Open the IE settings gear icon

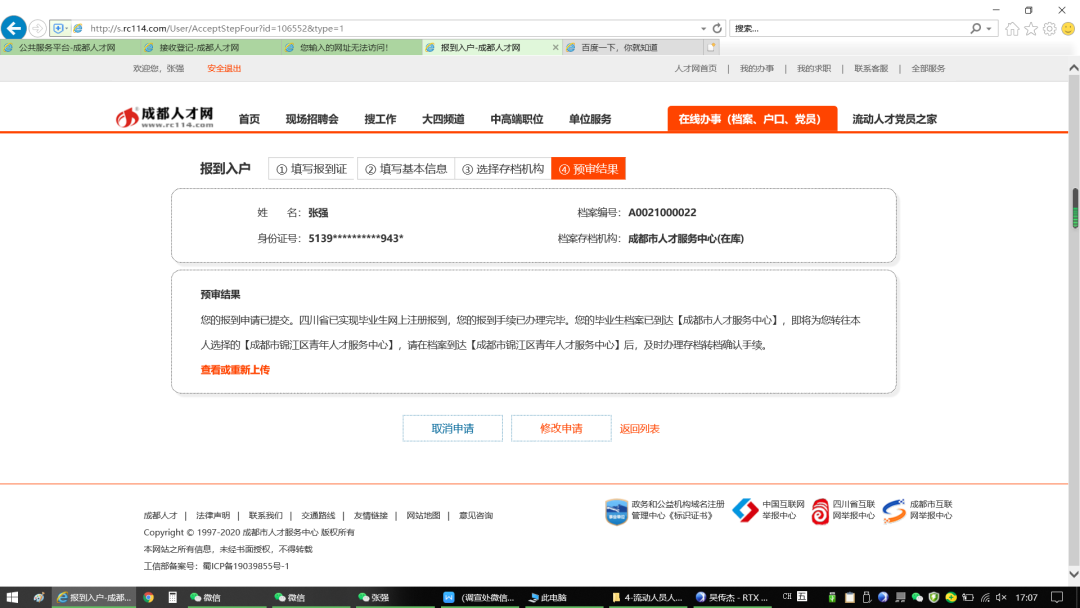tap(1049, 29)
